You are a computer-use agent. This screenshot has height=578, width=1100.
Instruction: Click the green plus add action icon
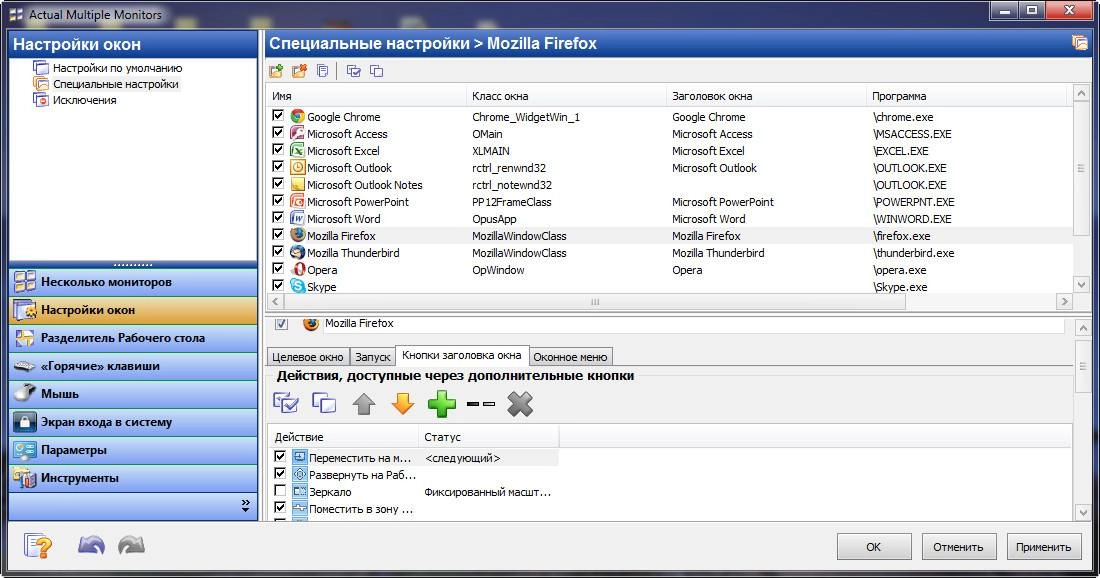[442, 404]
